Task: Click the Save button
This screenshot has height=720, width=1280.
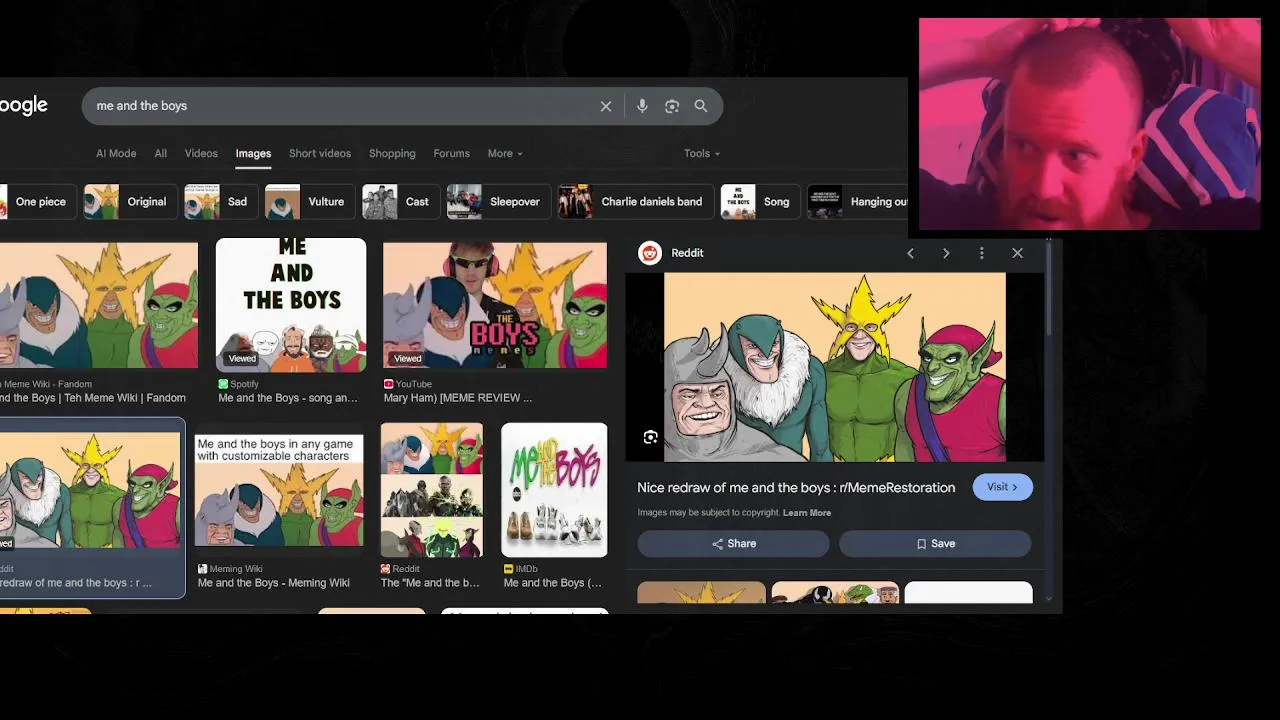Action: pos(935,544)
